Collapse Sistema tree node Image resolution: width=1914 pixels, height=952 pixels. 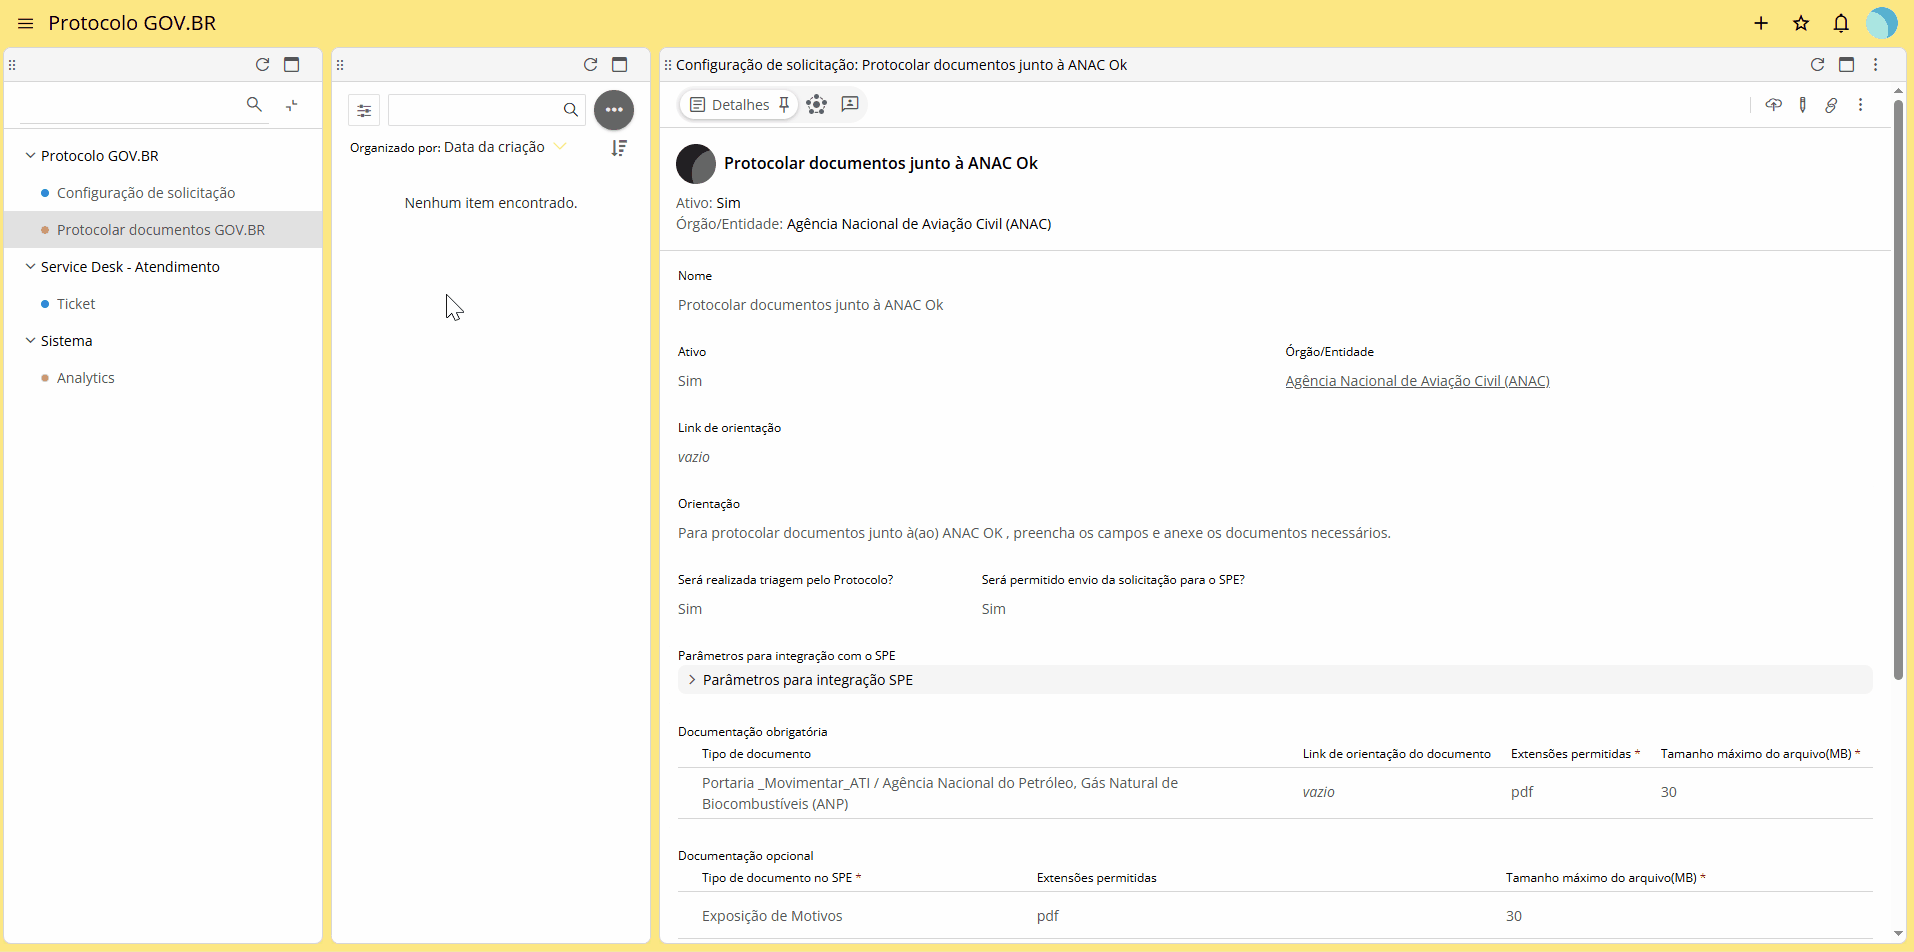click(30, 340)
